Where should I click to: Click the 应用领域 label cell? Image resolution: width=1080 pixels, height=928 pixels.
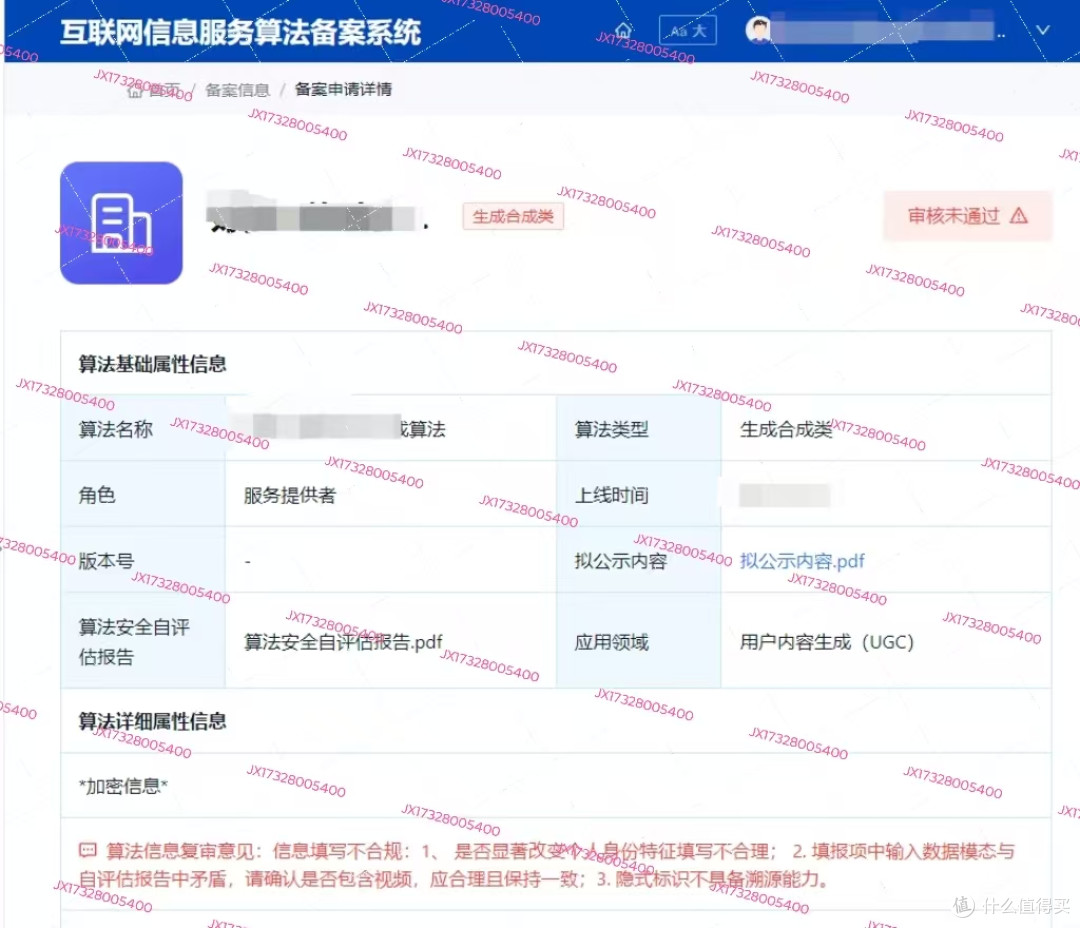coord(638,641)
